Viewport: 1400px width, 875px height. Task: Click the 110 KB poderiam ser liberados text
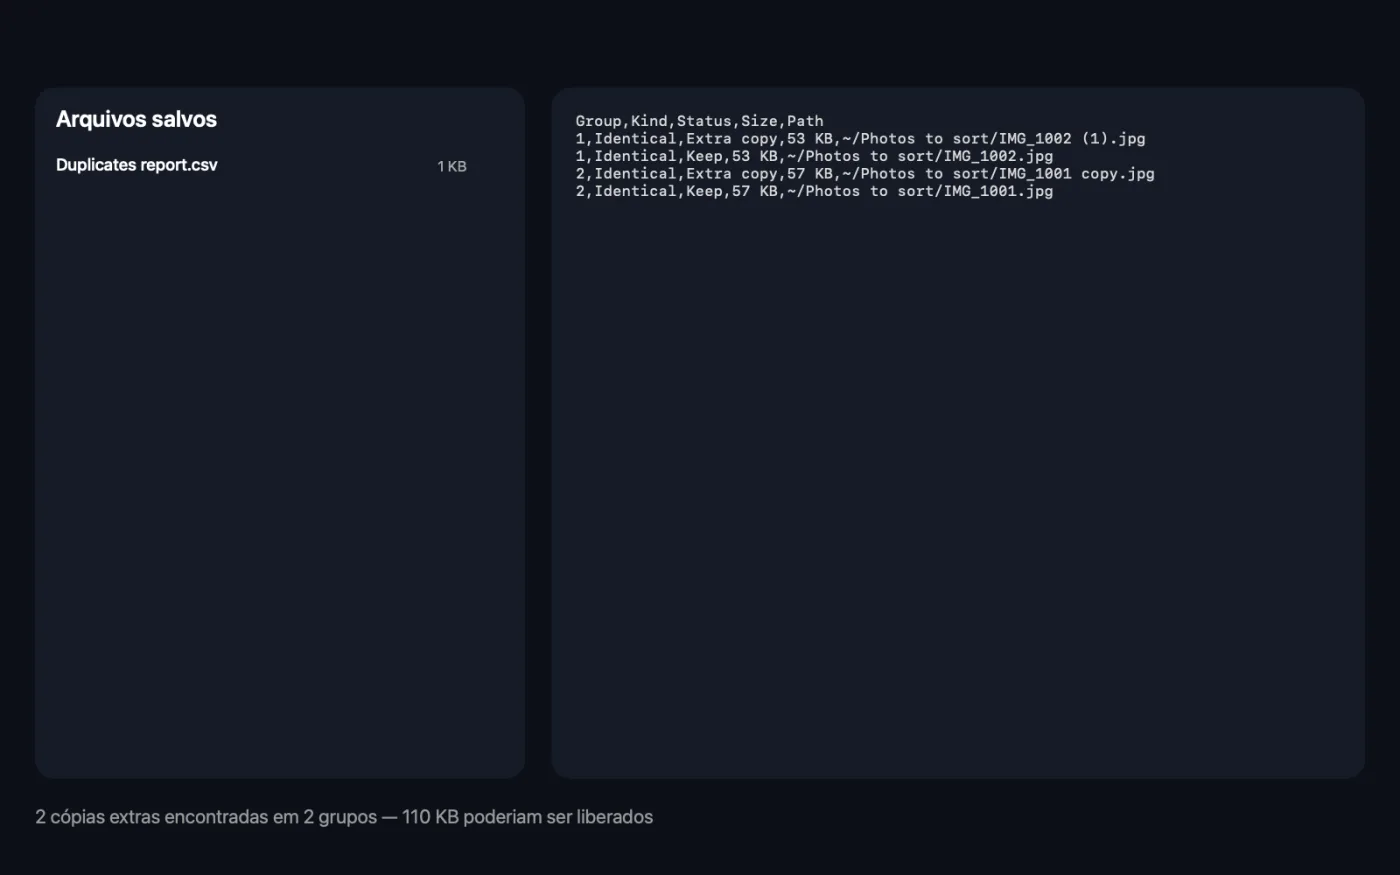pyautogui.click(x=527, y=817)
